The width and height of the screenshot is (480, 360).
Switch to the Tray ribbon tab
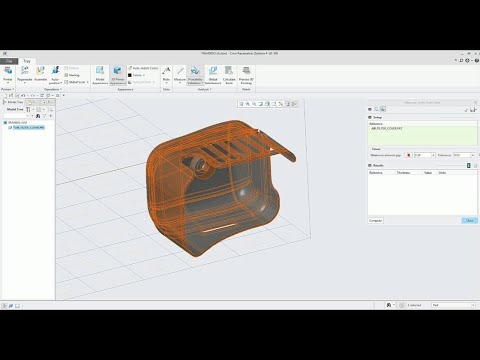click(x=27, y=61)
